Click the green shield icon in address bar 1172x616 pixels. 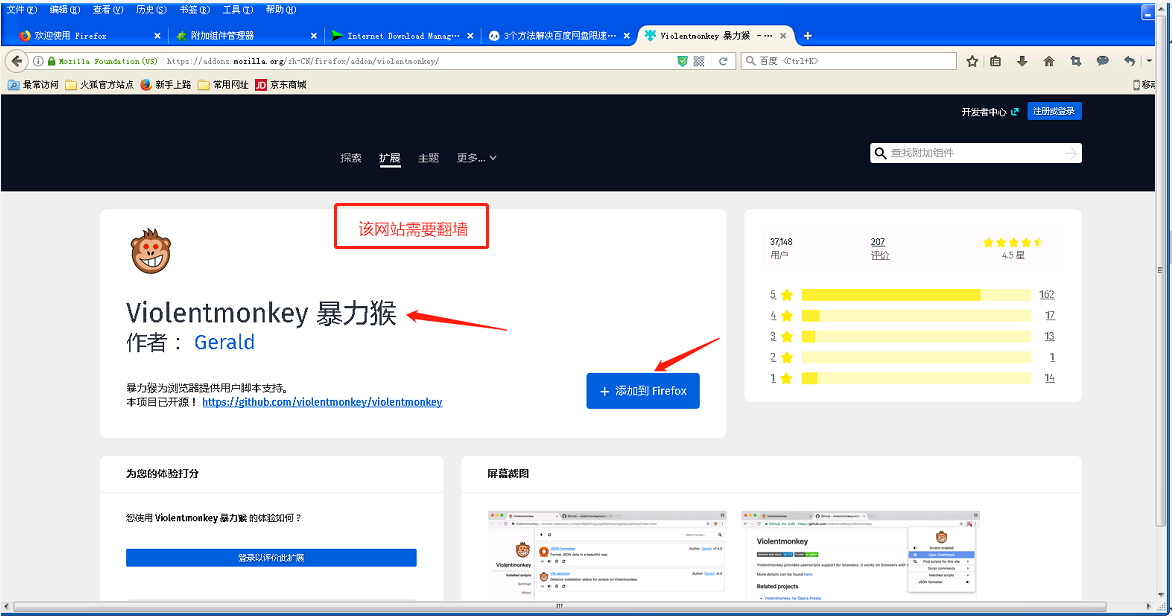point(682,61)
